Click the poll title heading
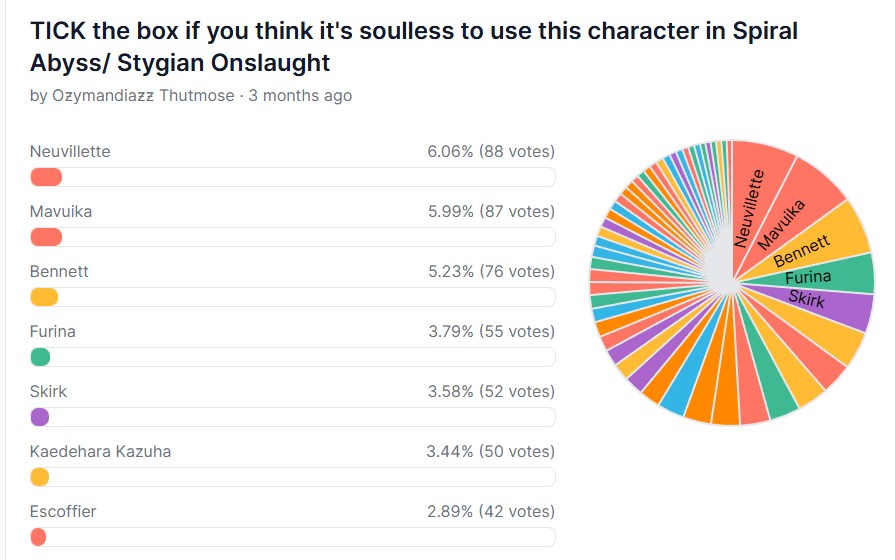The width and height of the screenshot is (895, 560). click(x=414, y=47)
